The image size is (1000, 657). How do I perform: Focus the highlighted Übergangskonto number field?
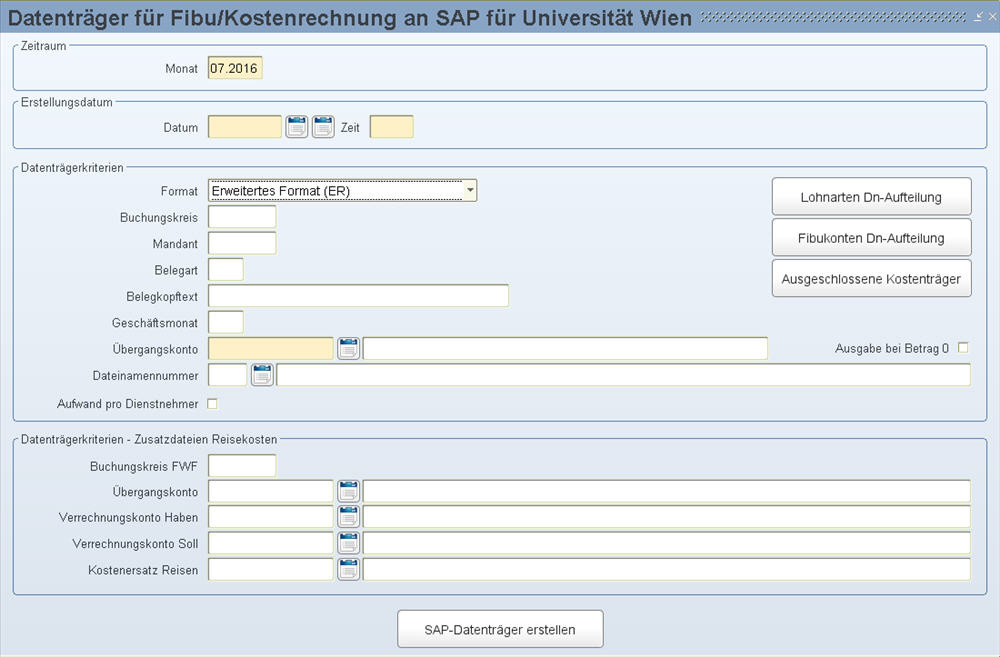271,349
